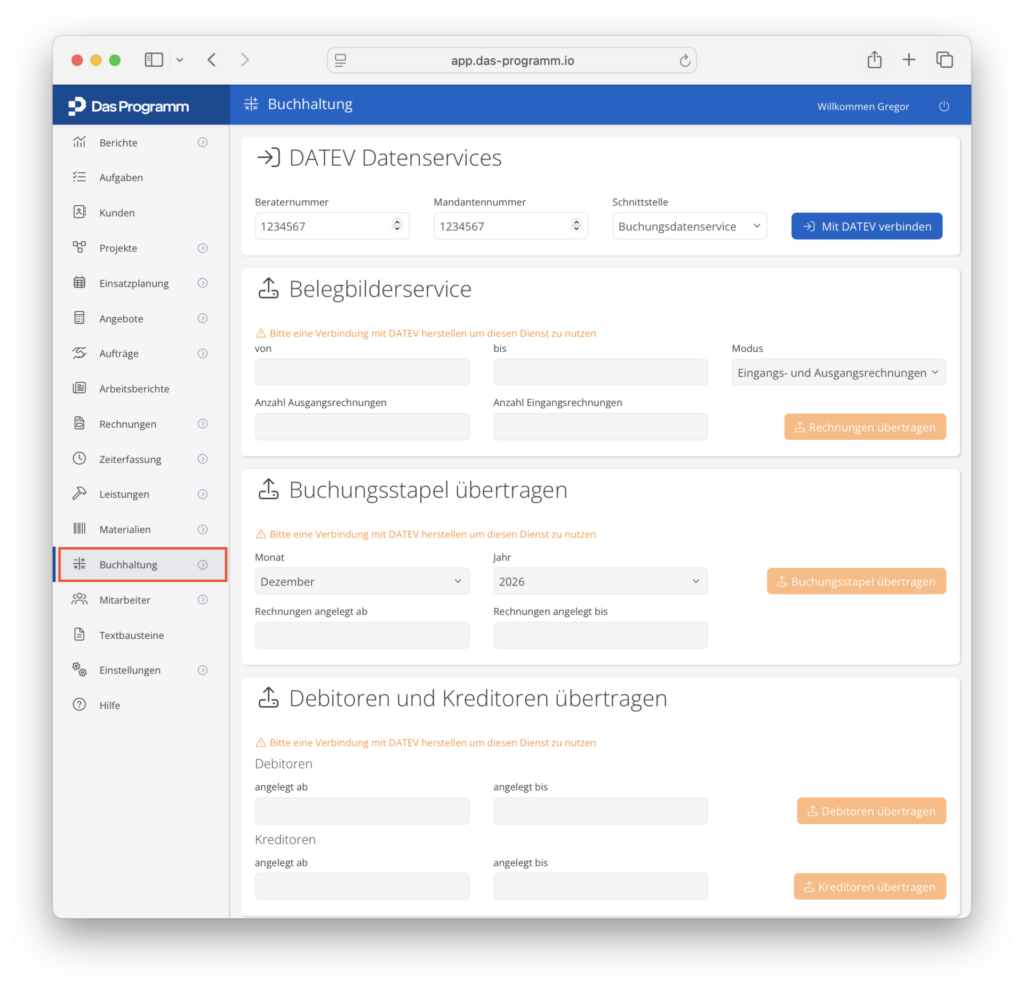
Task: Click the Hilfe question mark icon
Action: [79, 705]
